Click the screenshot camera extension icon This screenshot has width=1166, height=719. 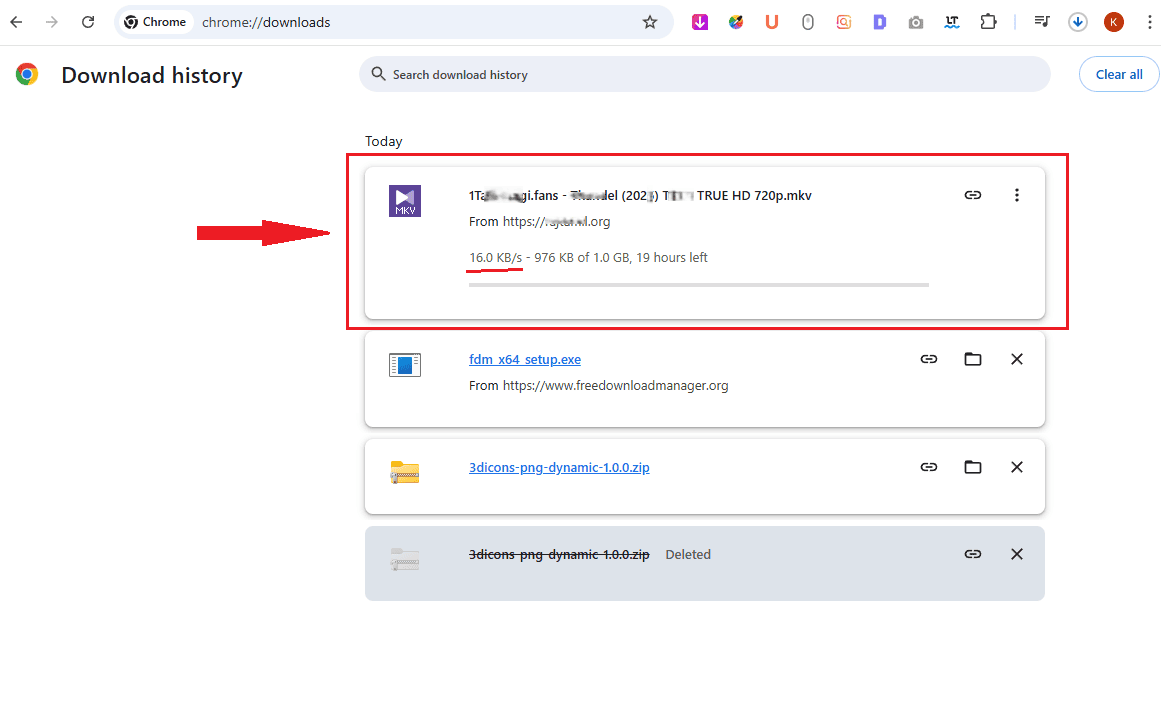point(915,21)
